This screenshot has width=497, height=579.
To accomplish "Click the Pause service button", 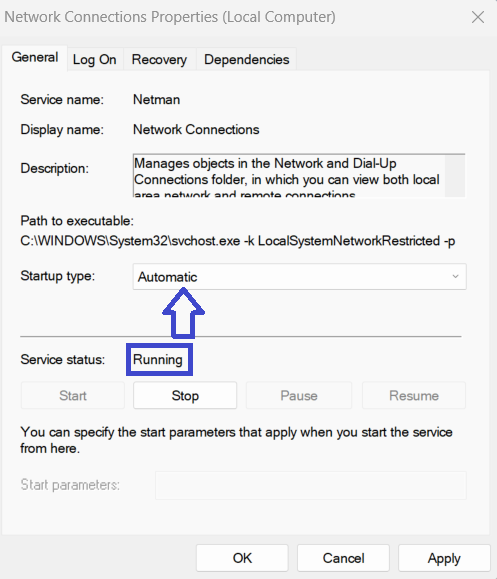I will pyautogui.click(x=299, y=395).
